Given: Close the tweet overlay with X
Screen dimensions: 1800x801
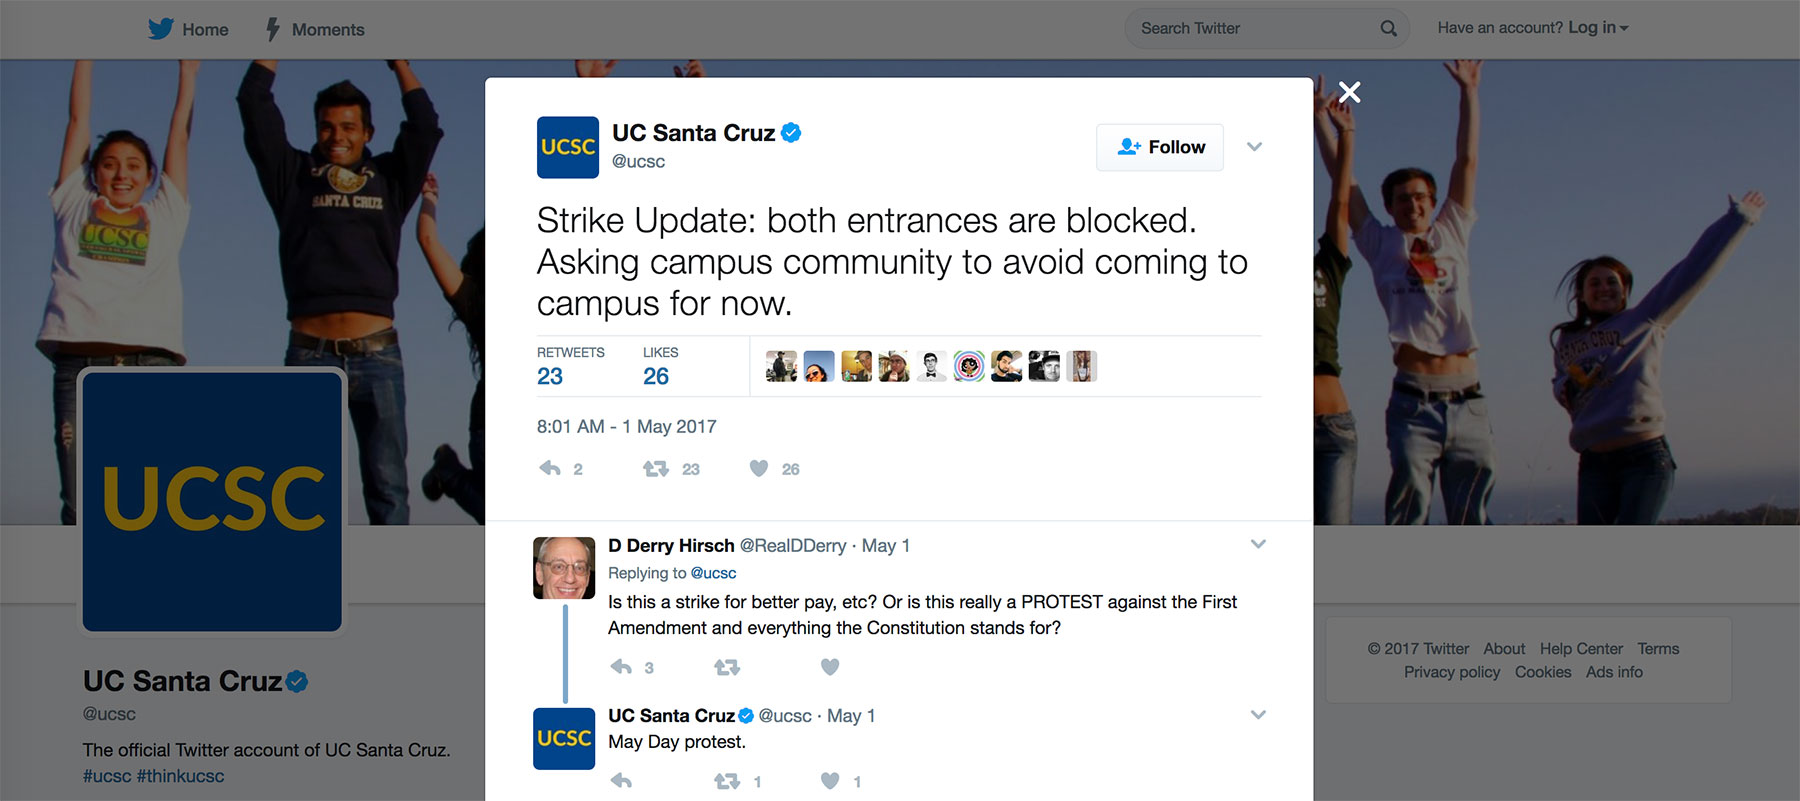Looking at the screenshot, I should pos(1349,93).
